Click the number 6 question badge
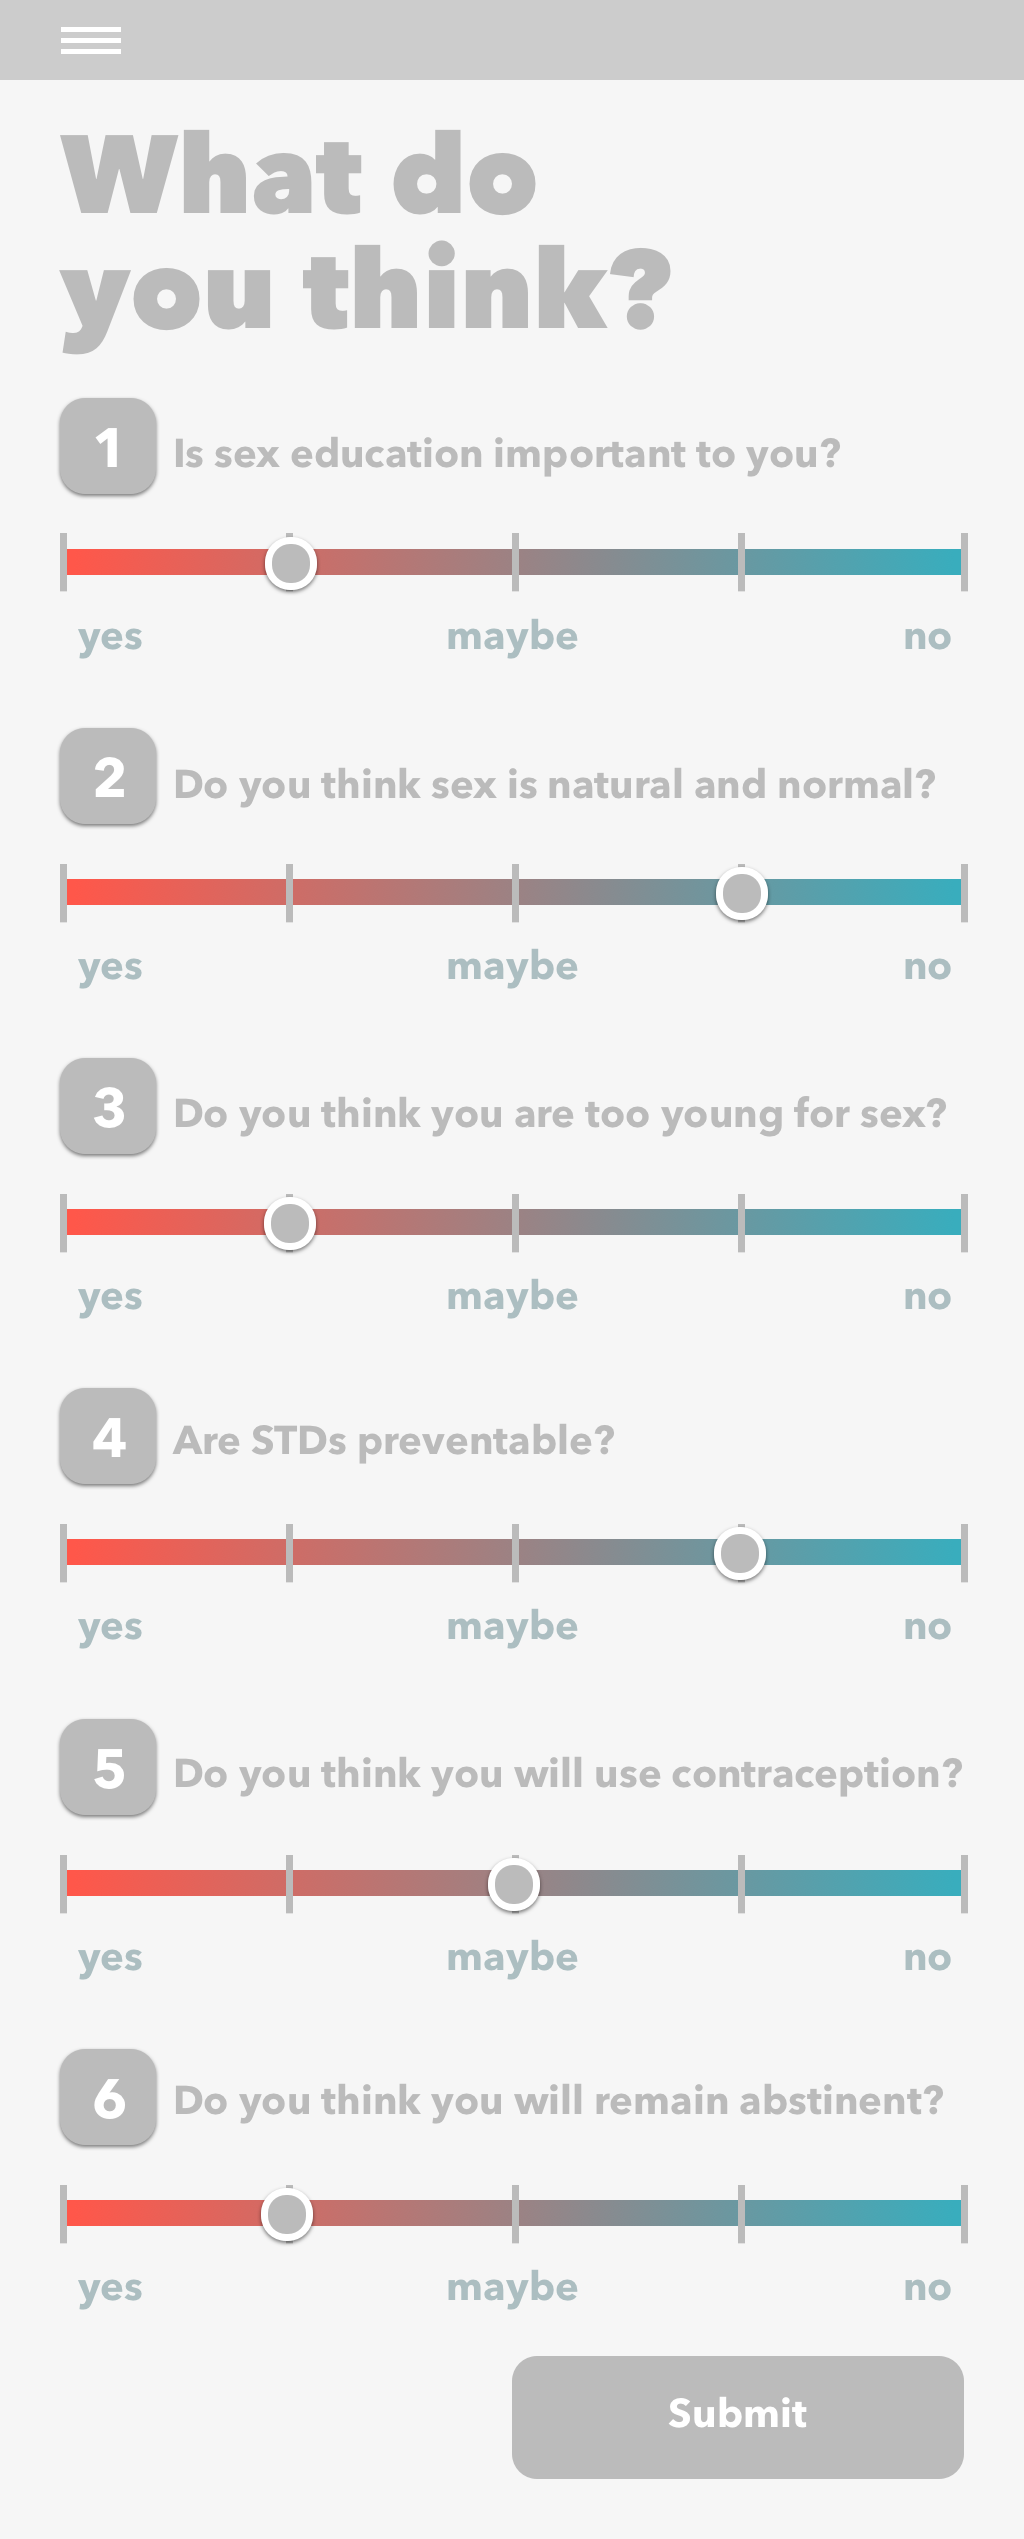Screen dimensions: 1024x2539 [x=108, y=2098]
